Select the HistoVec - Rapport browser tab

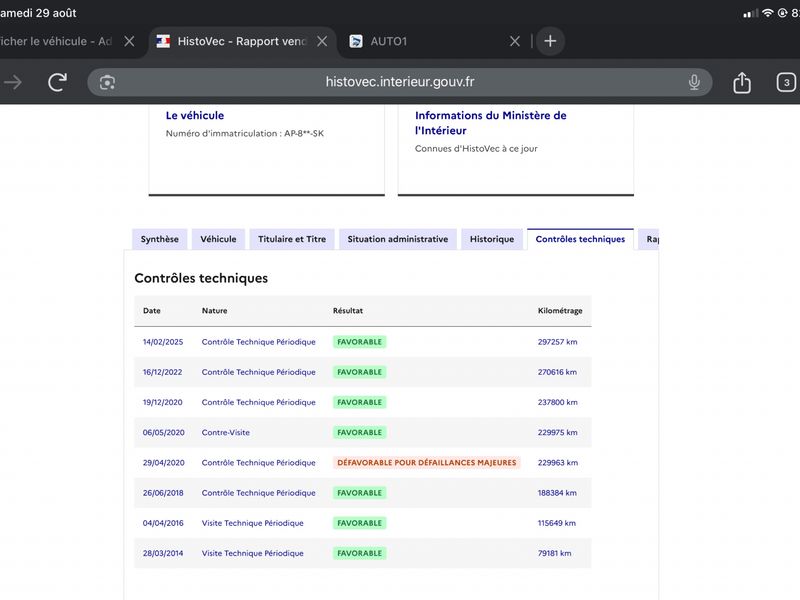pos(242,41)
